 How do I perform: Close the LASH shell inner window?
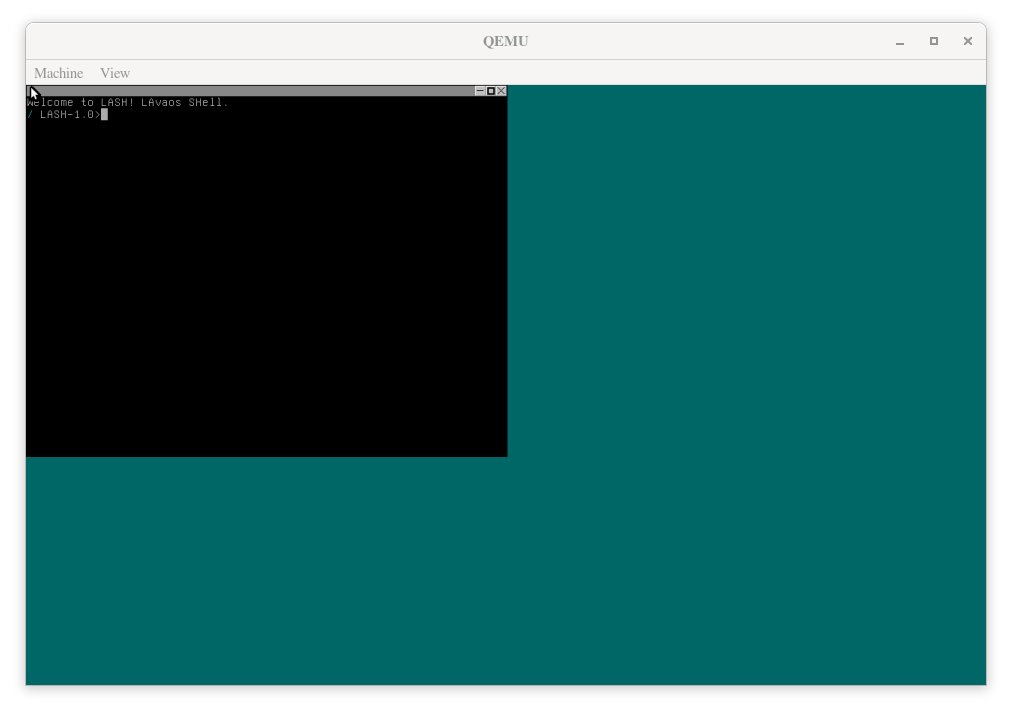pyautogui.click(x=501, y=91)
